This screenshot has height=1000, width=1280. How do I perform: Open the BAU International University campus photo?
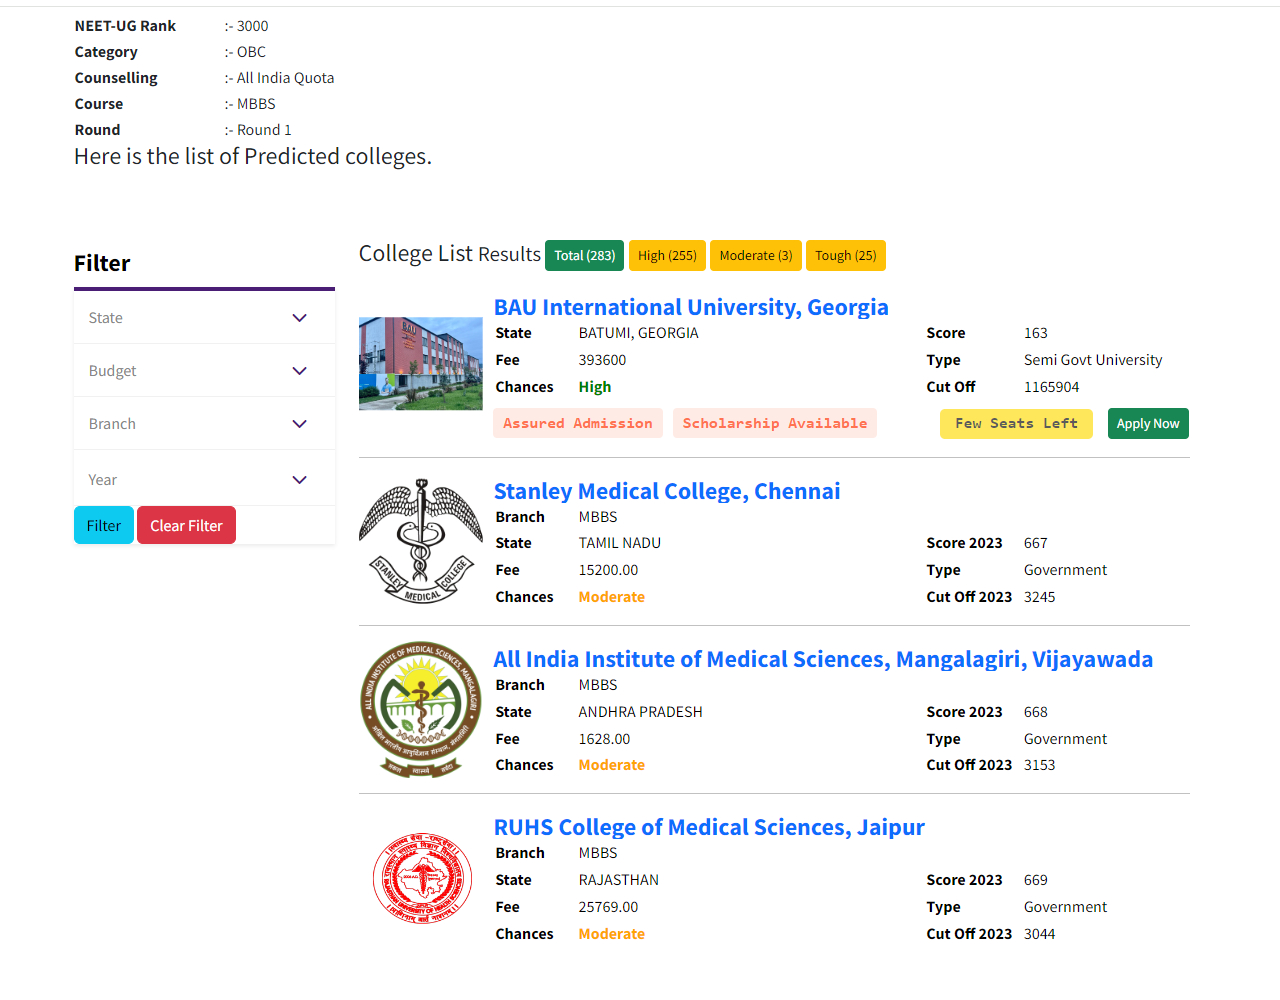pyautogui.click(x=421, y=364)
